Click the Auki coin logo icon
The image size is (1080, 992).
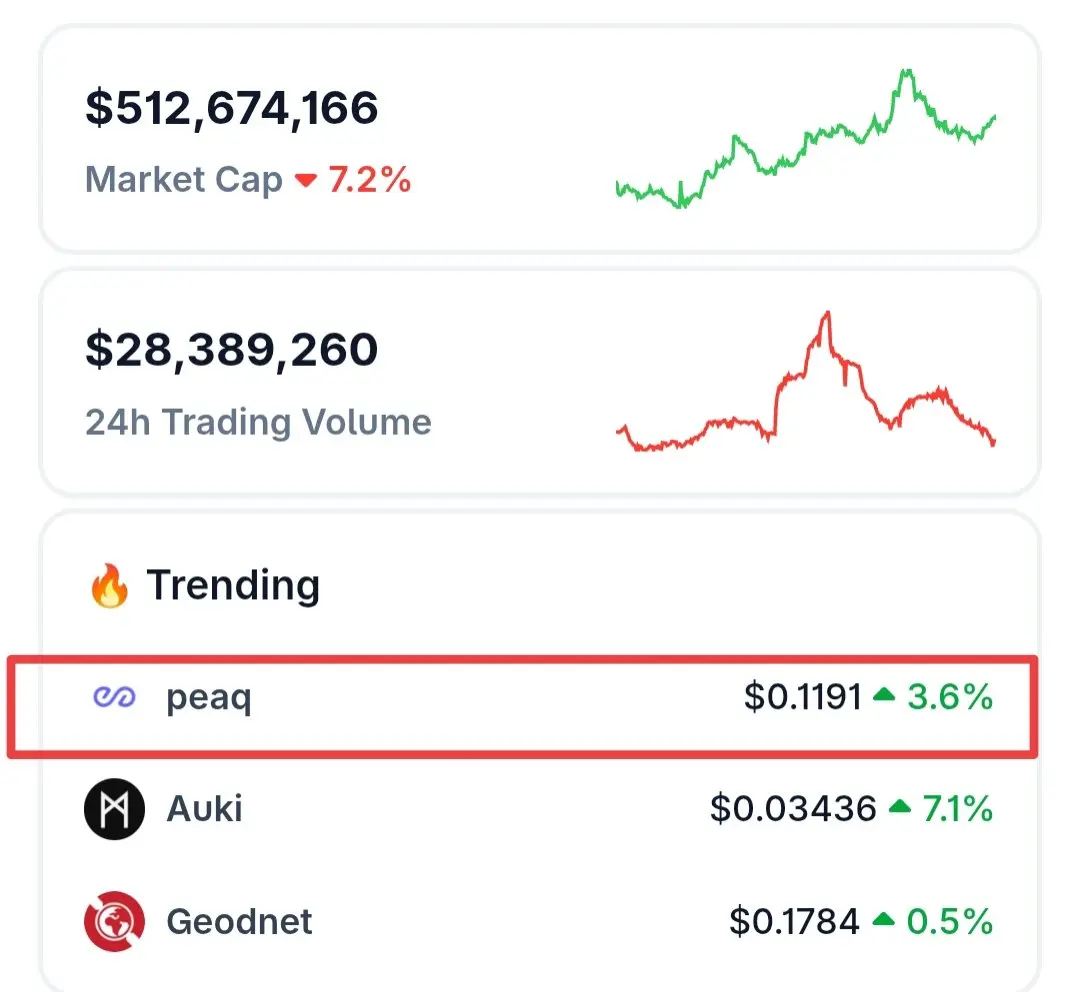(114, 809)
